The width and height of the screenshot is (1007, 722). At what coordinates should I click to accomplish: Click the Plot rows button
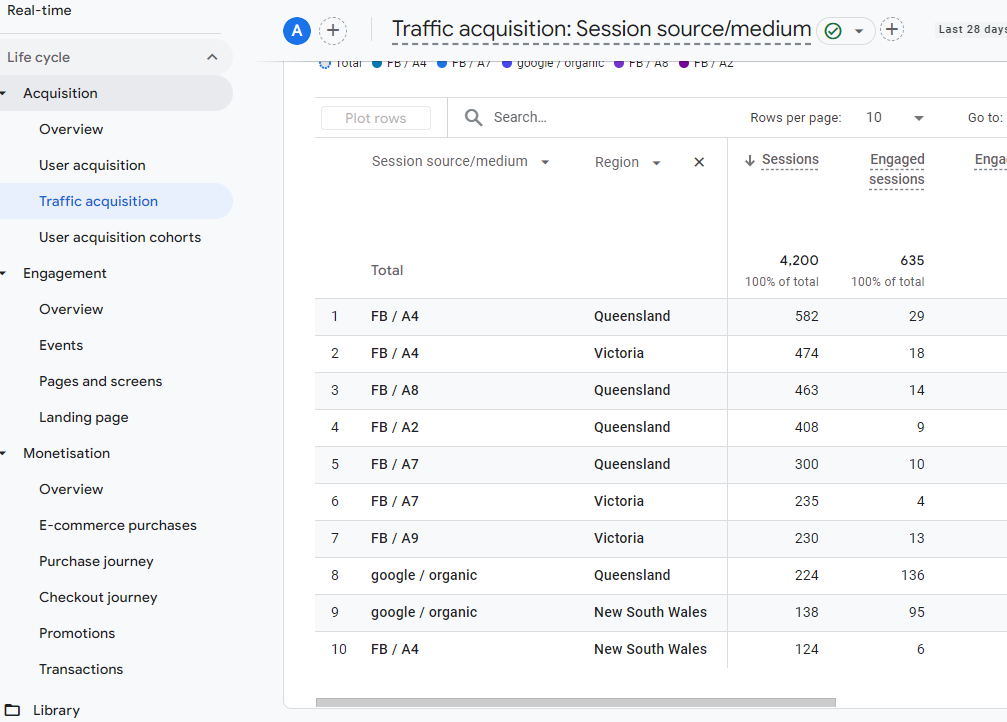point(376,118)
